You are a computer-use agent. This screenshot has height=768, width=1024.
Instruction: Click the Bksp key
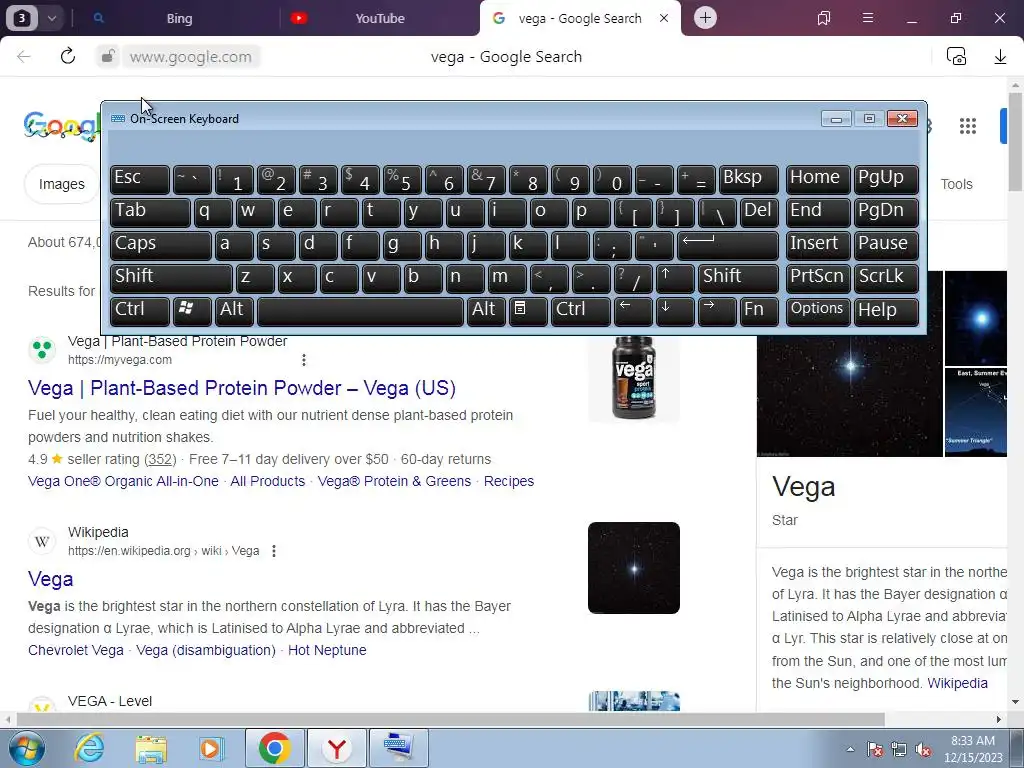pos(748,179)
